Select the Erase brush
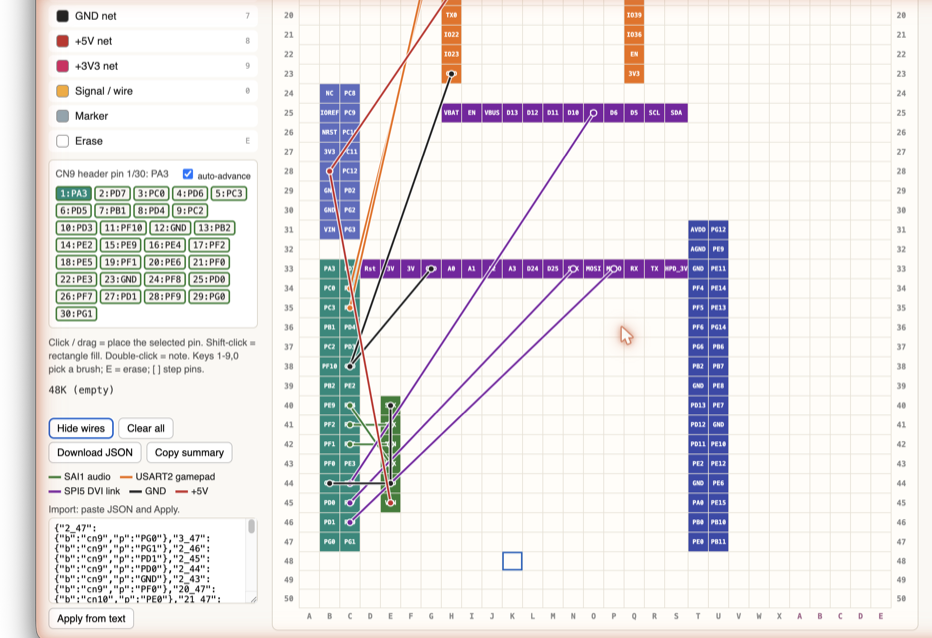The height and width of the screenshot is (638, 932). click(153, 141)
